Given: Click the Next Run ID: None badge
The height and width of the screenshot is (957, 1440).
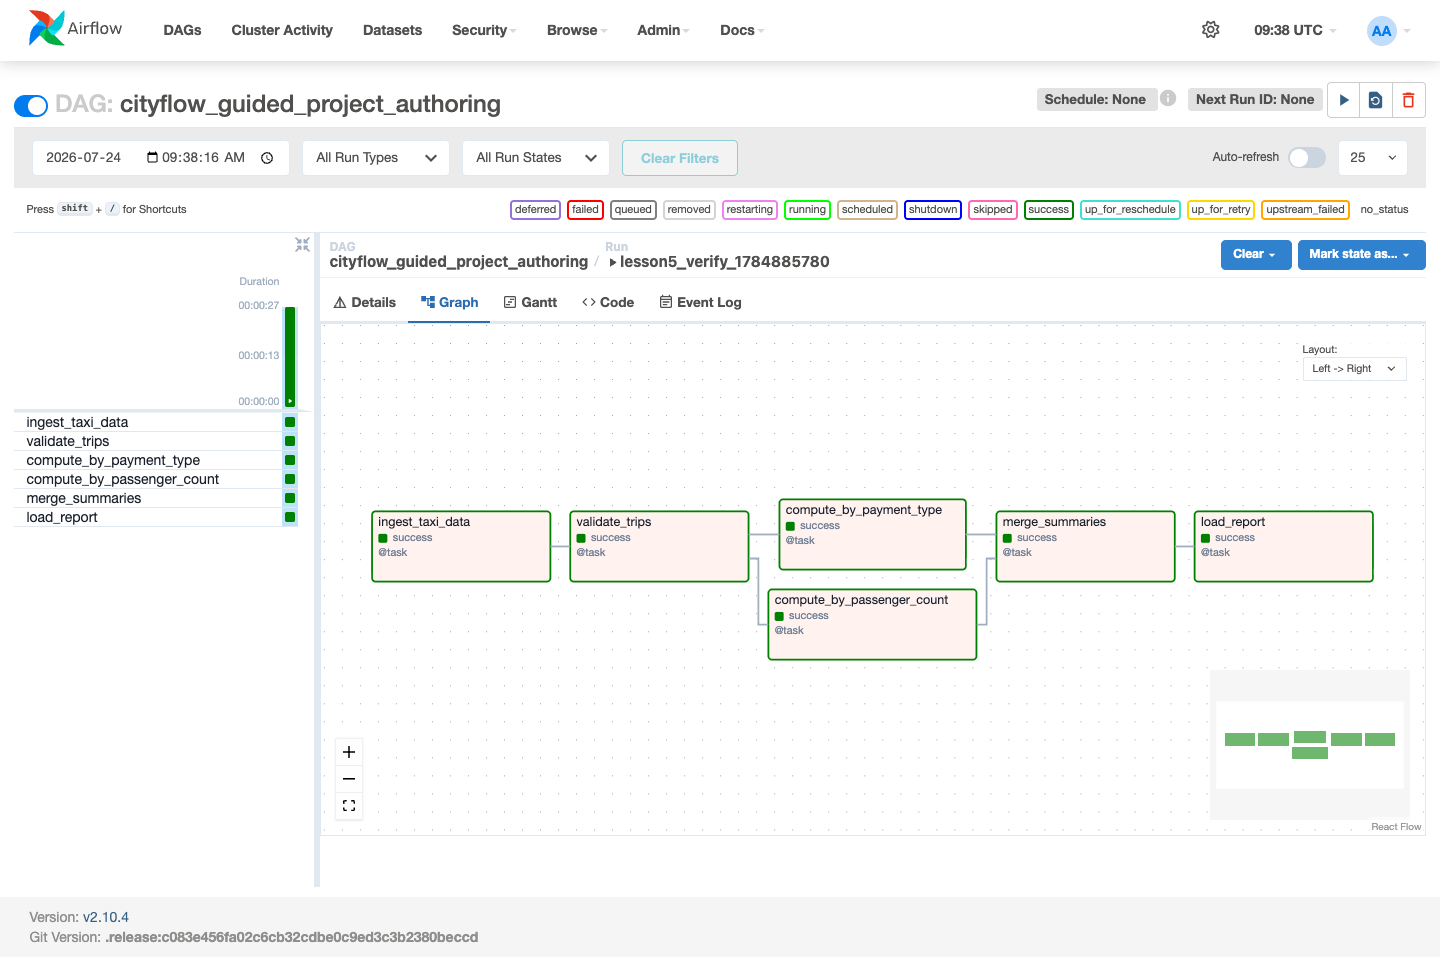Looking at the screenshot, I should [x=1255, y=99].
